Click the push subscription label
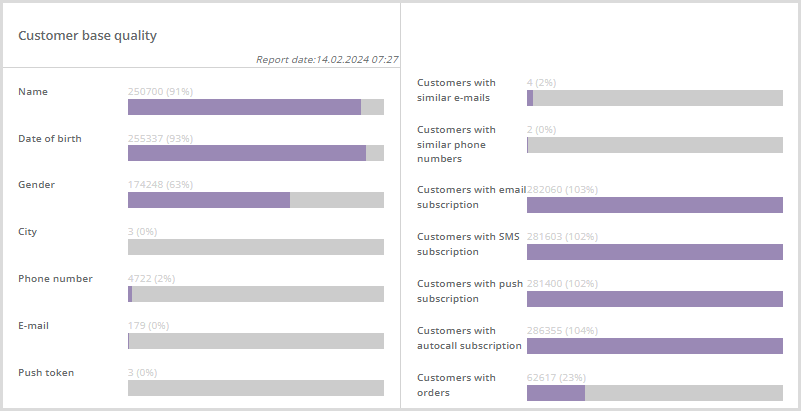801x411 pixels. coord(462,291)
